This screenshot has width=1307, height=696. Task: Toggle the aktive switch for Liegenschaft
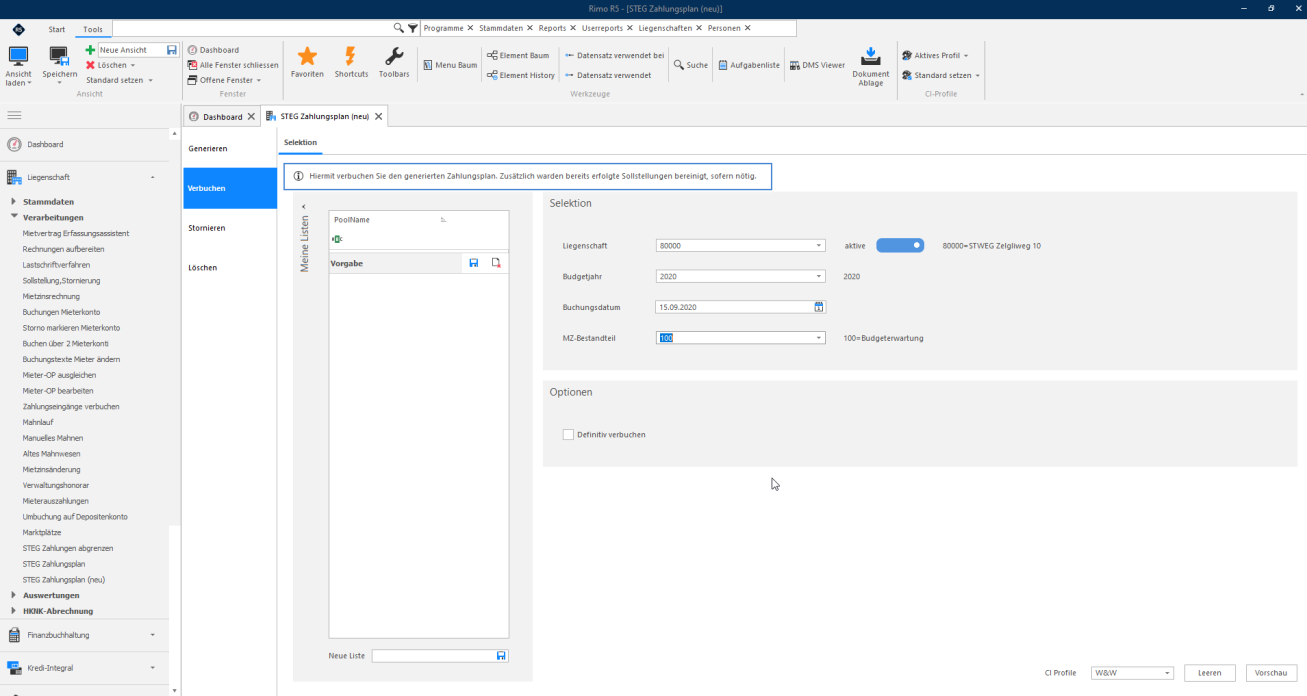point(900,245)
